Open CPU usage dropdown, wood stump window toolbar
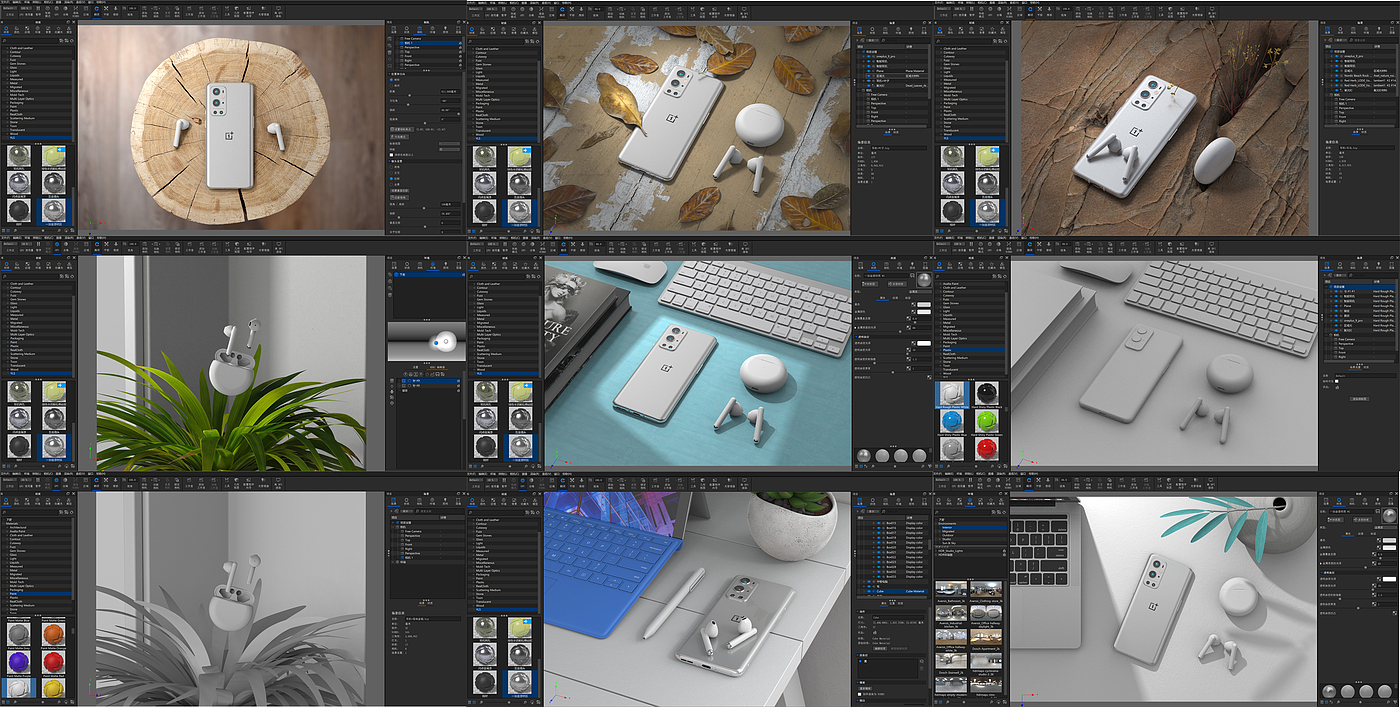The height and width of the screenshot is (707, 1400). [26, 7]
